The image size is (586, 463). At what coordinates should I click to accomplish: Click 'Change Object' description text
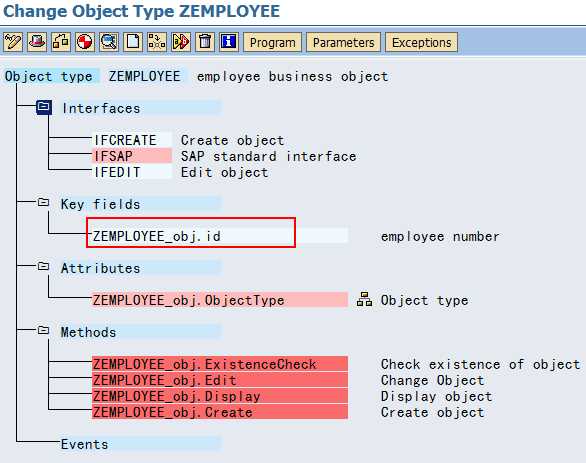[432, 380]
